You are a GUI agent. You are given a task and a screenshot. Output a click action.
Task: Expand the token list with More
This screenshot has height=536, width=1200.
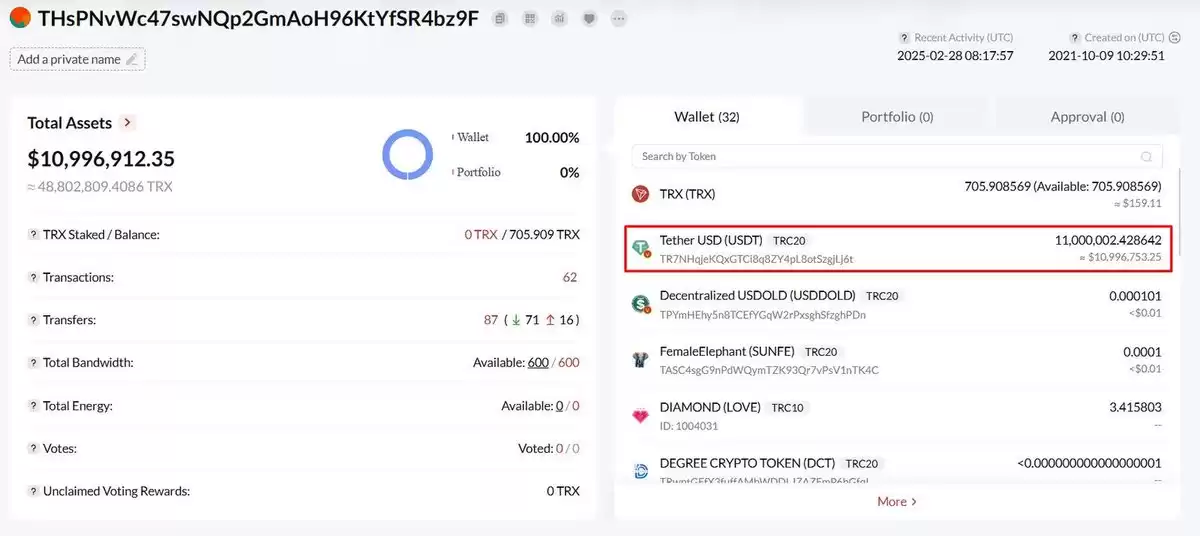click(897, 501)
